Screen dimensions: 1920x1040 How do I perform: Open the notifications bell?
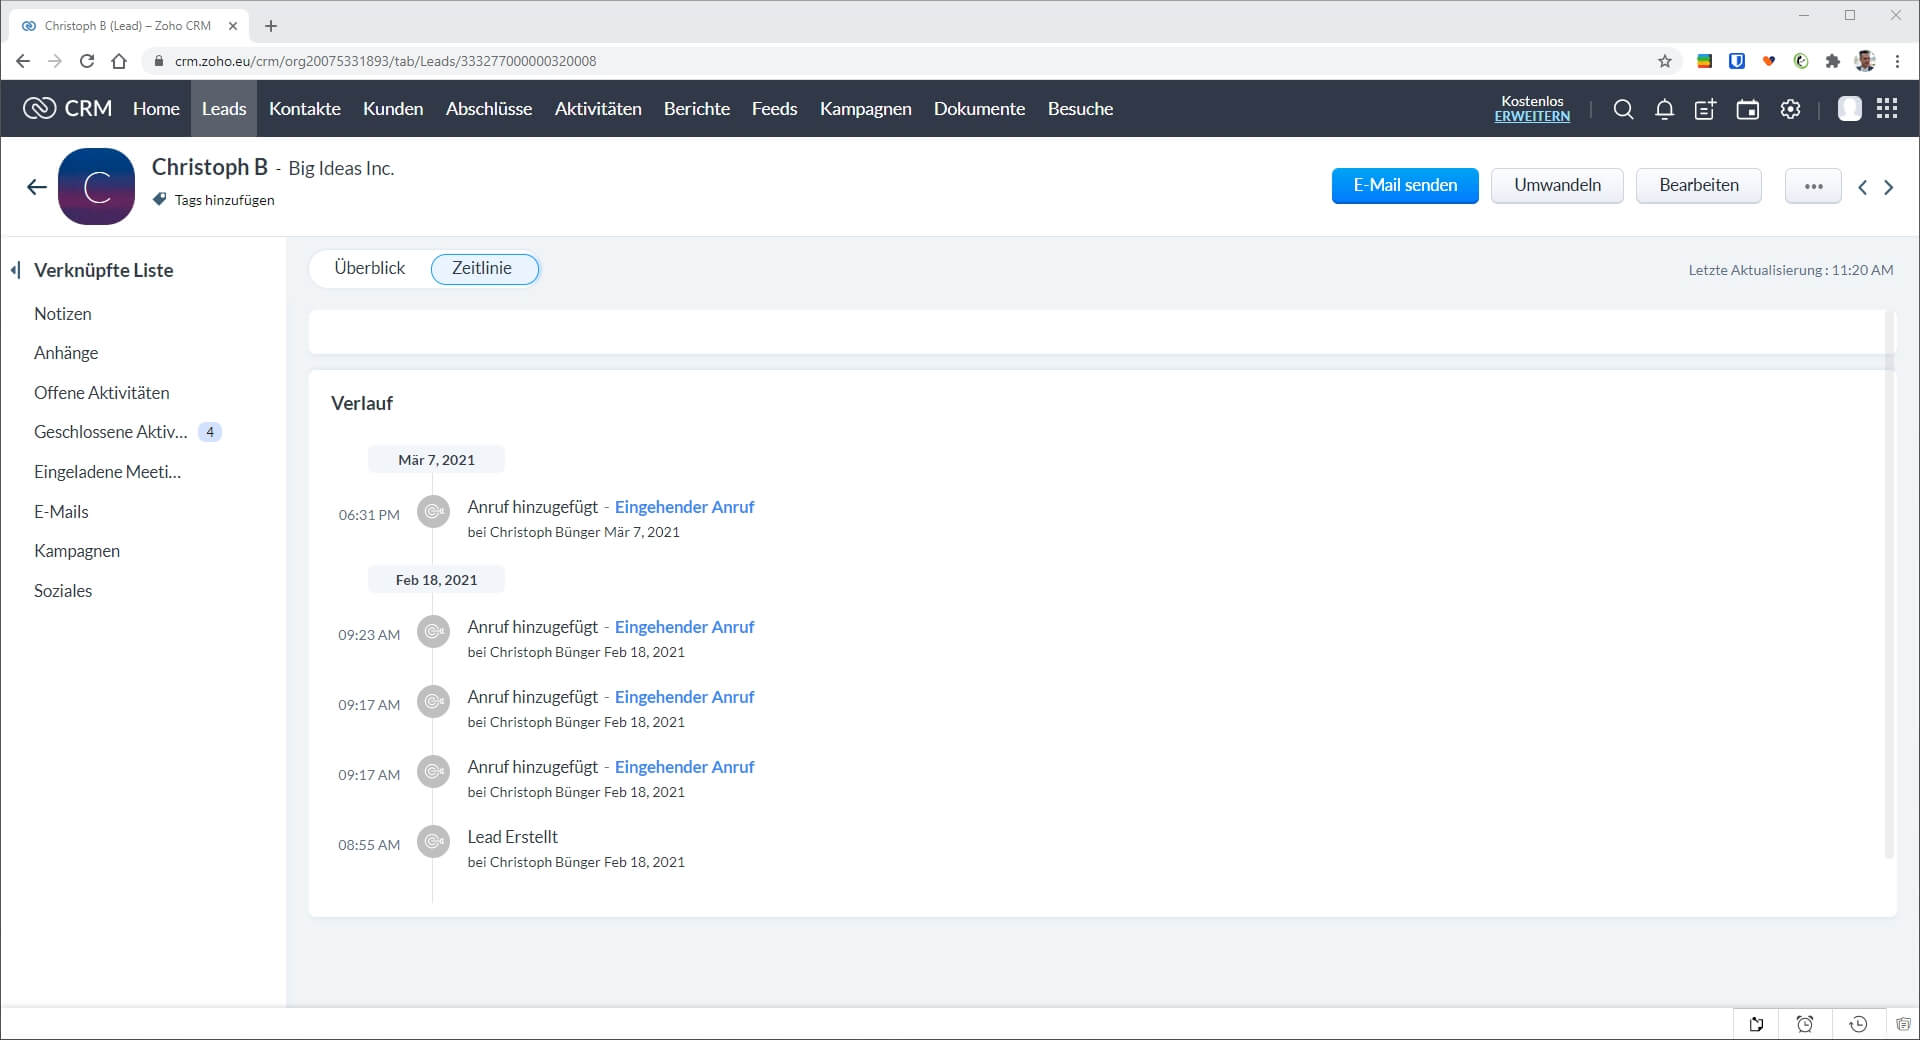coord(1664,109)
